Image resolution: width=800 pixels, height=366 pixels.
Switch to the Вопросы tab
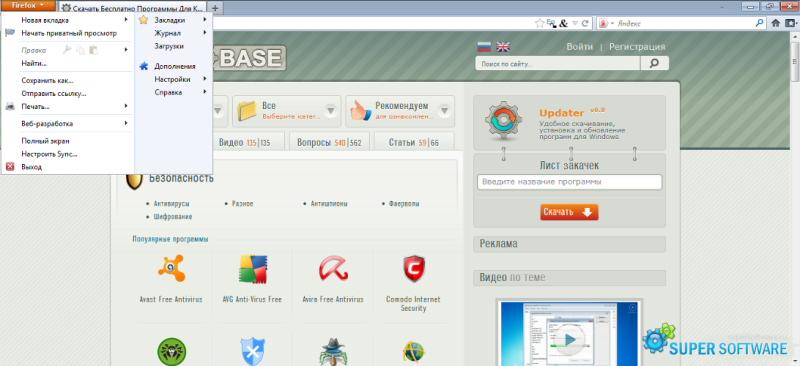tap(329, 142)
